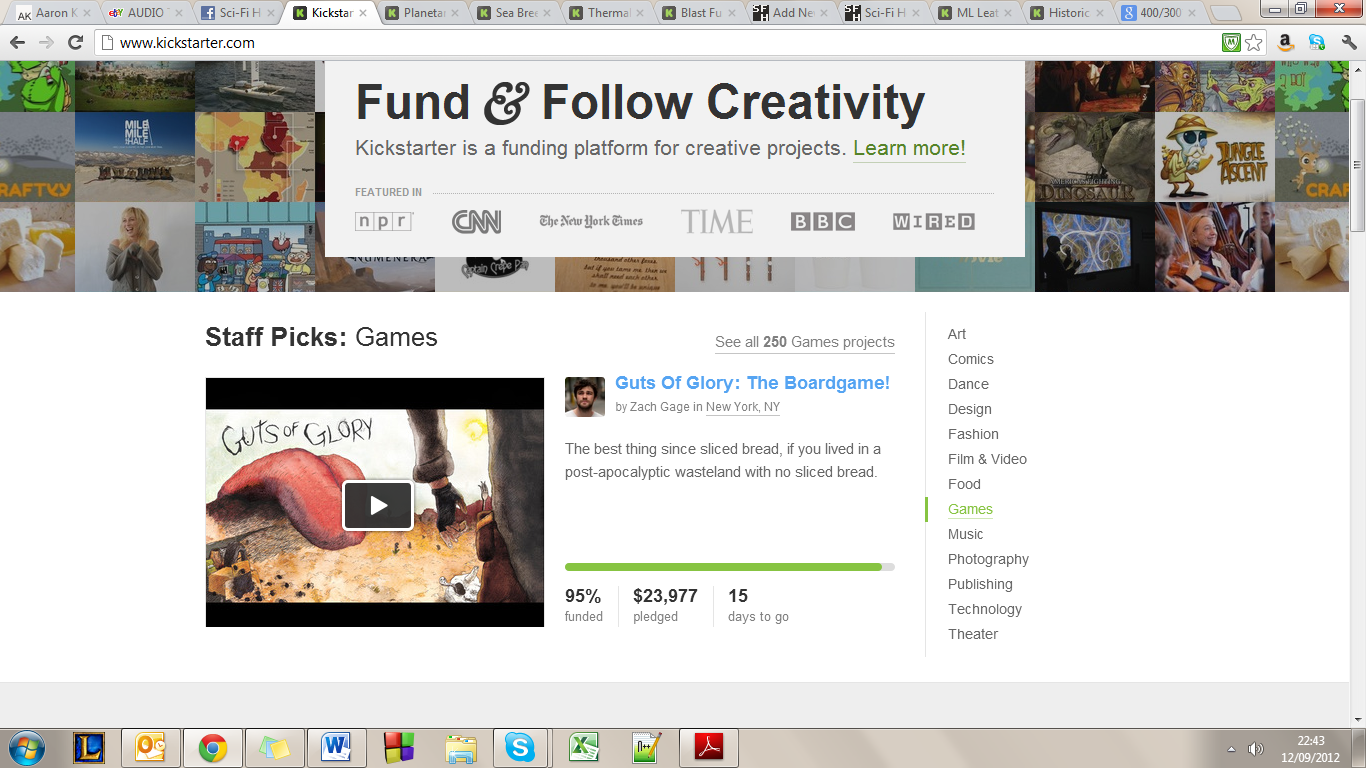
Task: Play the Guts of Glory video
Action: point(377,505)
